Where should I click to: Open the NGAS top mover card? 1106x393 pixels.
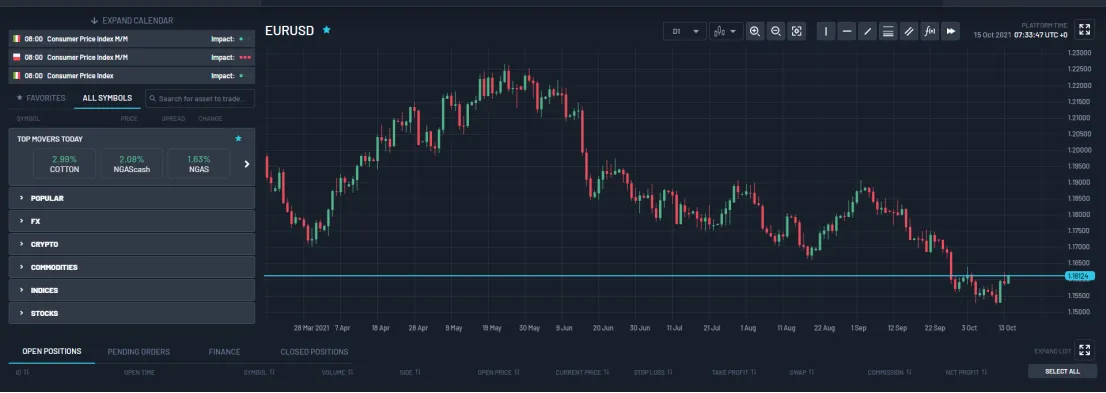[x=199, y=164]
